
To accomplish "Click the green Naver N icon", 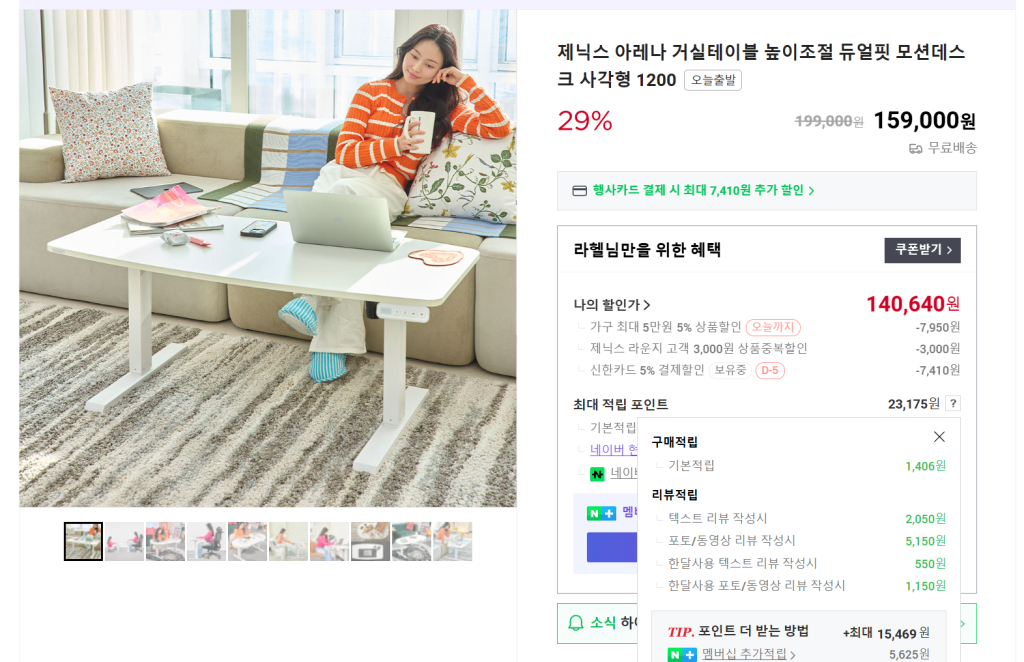I will pyautogui.click(x=597, y=474).
